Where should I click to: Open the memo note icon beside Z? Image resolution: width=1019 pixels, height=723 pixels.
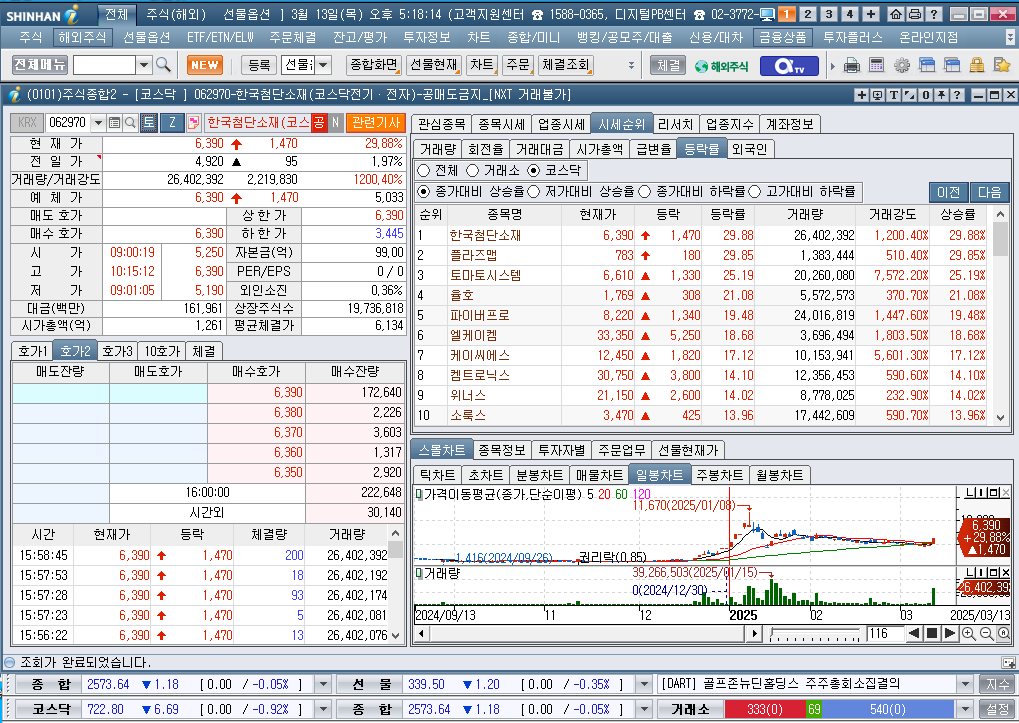(193, 122)
